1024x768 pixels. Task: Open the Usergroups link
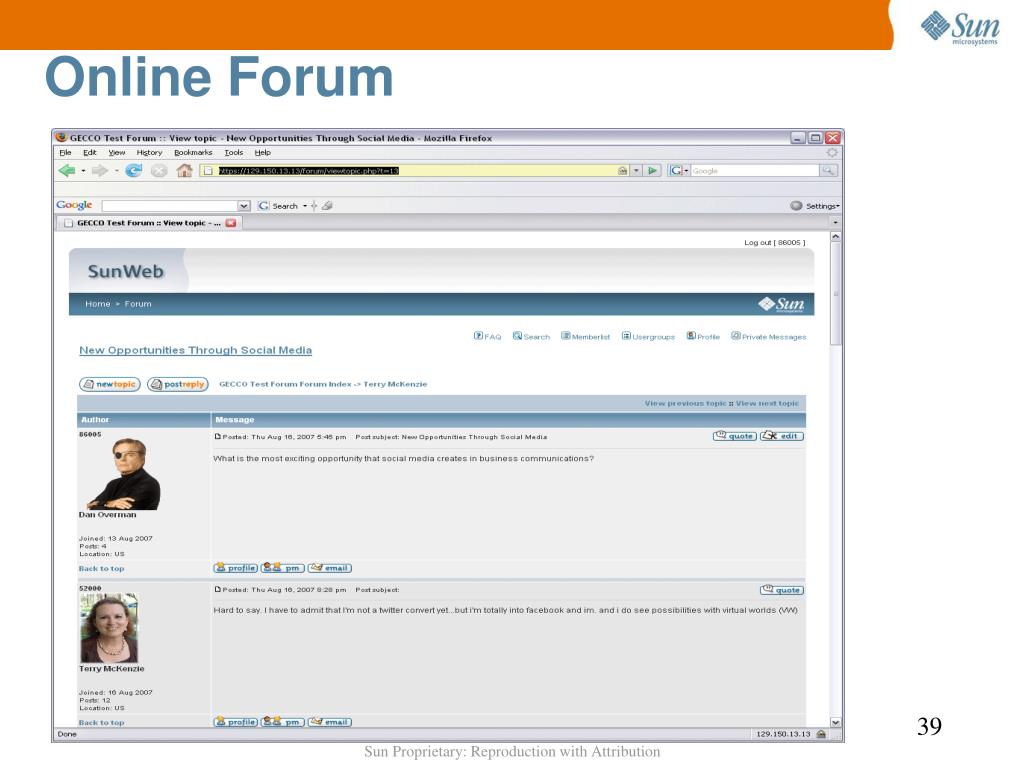click(648, 336)
